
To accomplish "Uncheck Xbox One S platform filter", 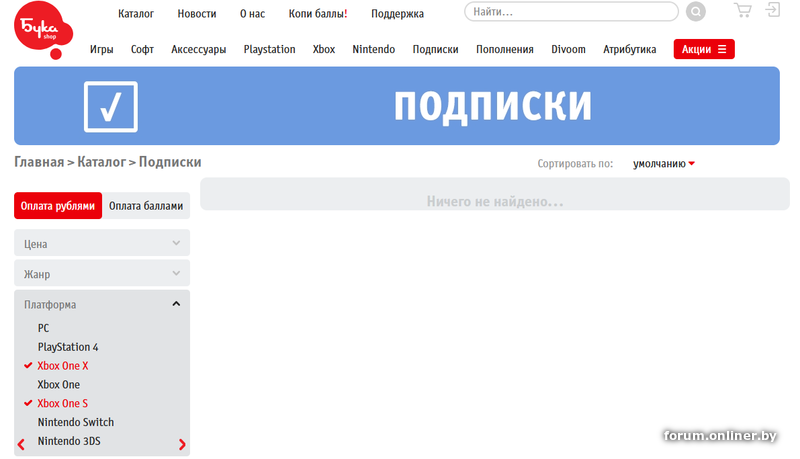I will [62, 403].
